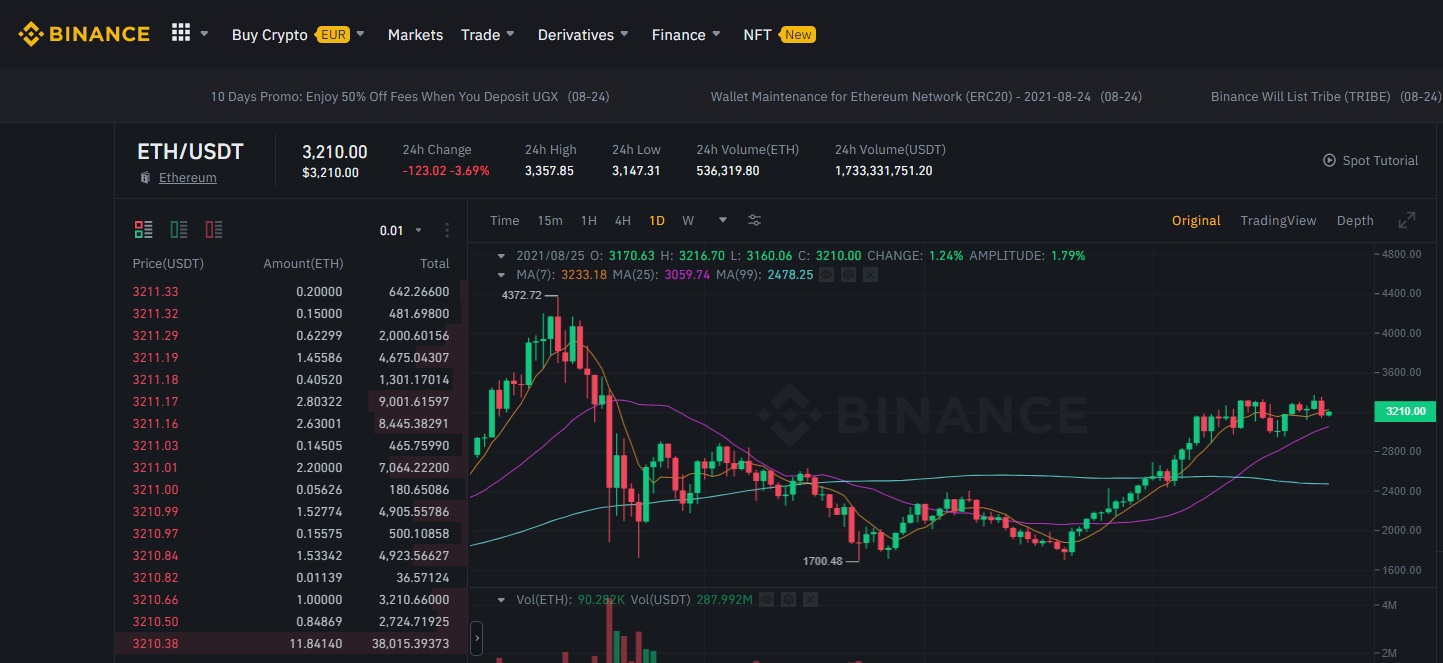Click the 3210.00 current price tag

pyautogui.click(x=1405, y=411)
